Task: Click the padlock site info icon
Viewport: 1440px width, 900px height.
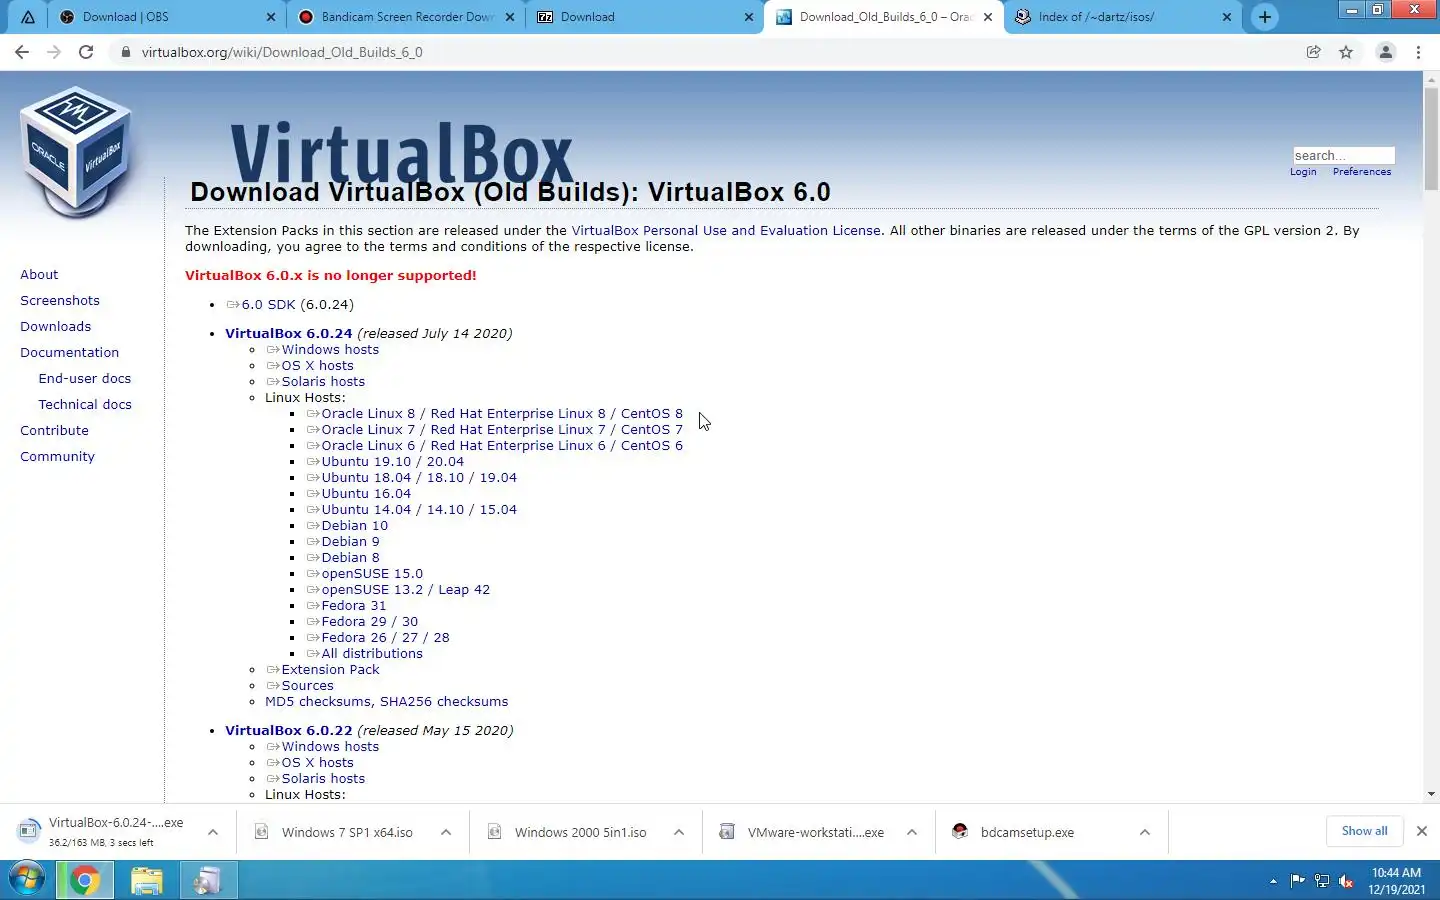Action: 126,52
